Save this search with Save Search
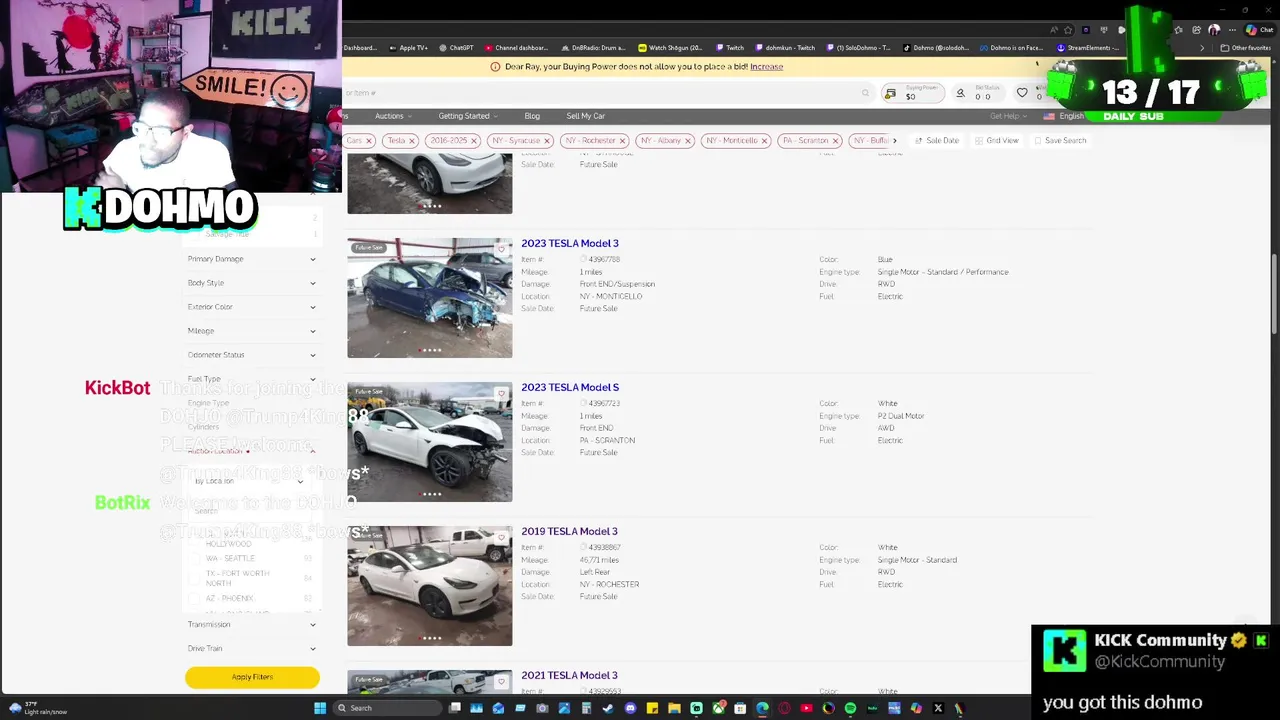The width and height of the screenshot is (1280, 720). click(x=1060, y=141)
